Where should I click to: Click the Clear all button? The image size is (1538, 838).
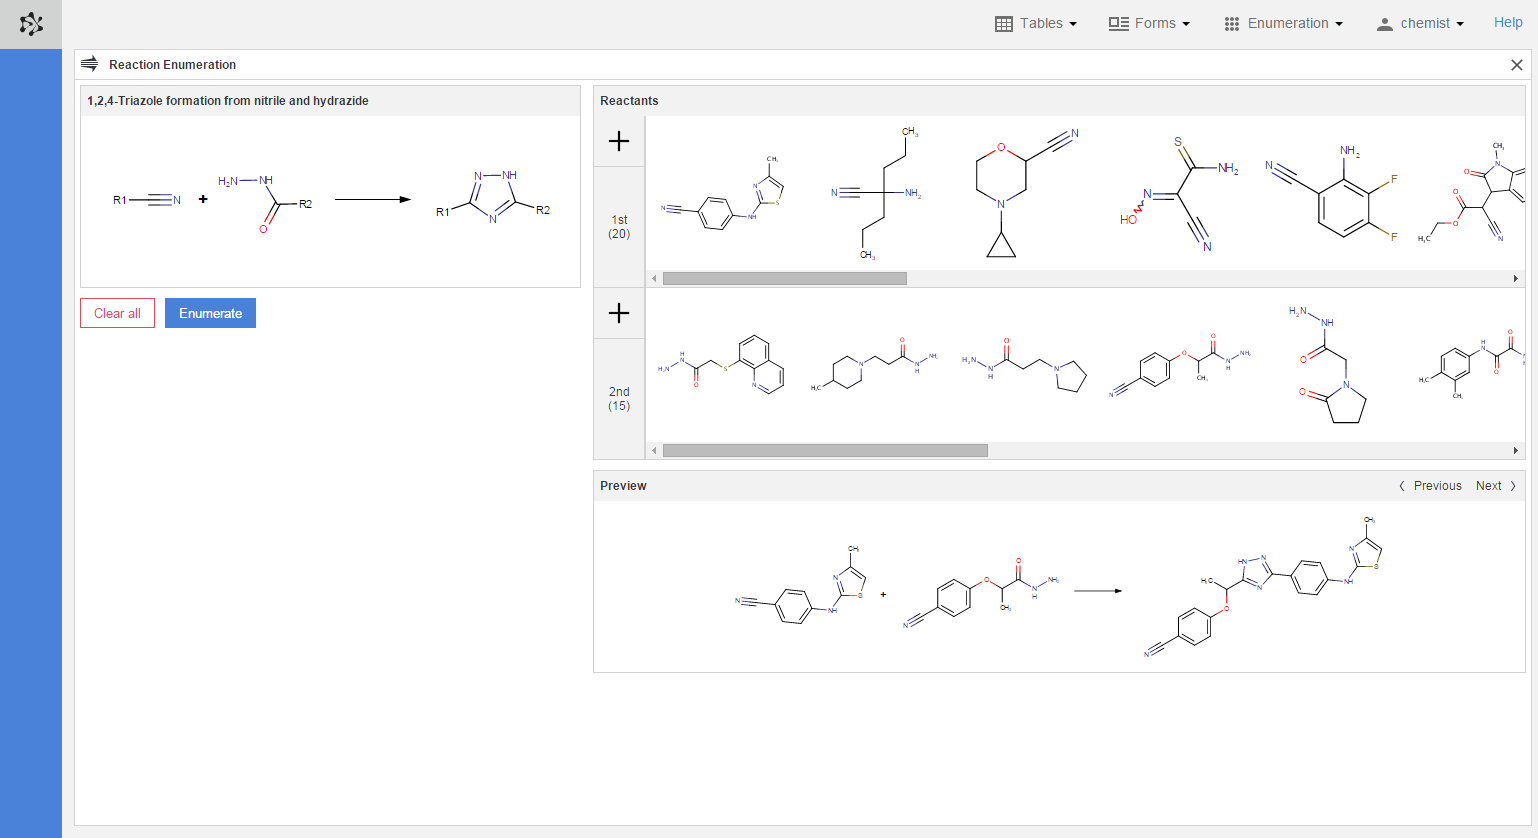(x=118, y=313)
